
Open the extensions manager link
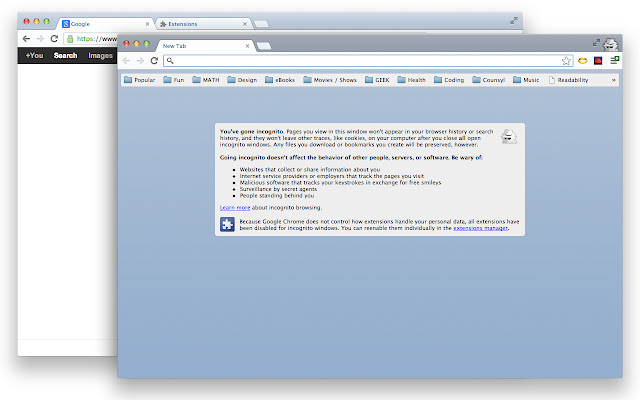coord(480,228)
